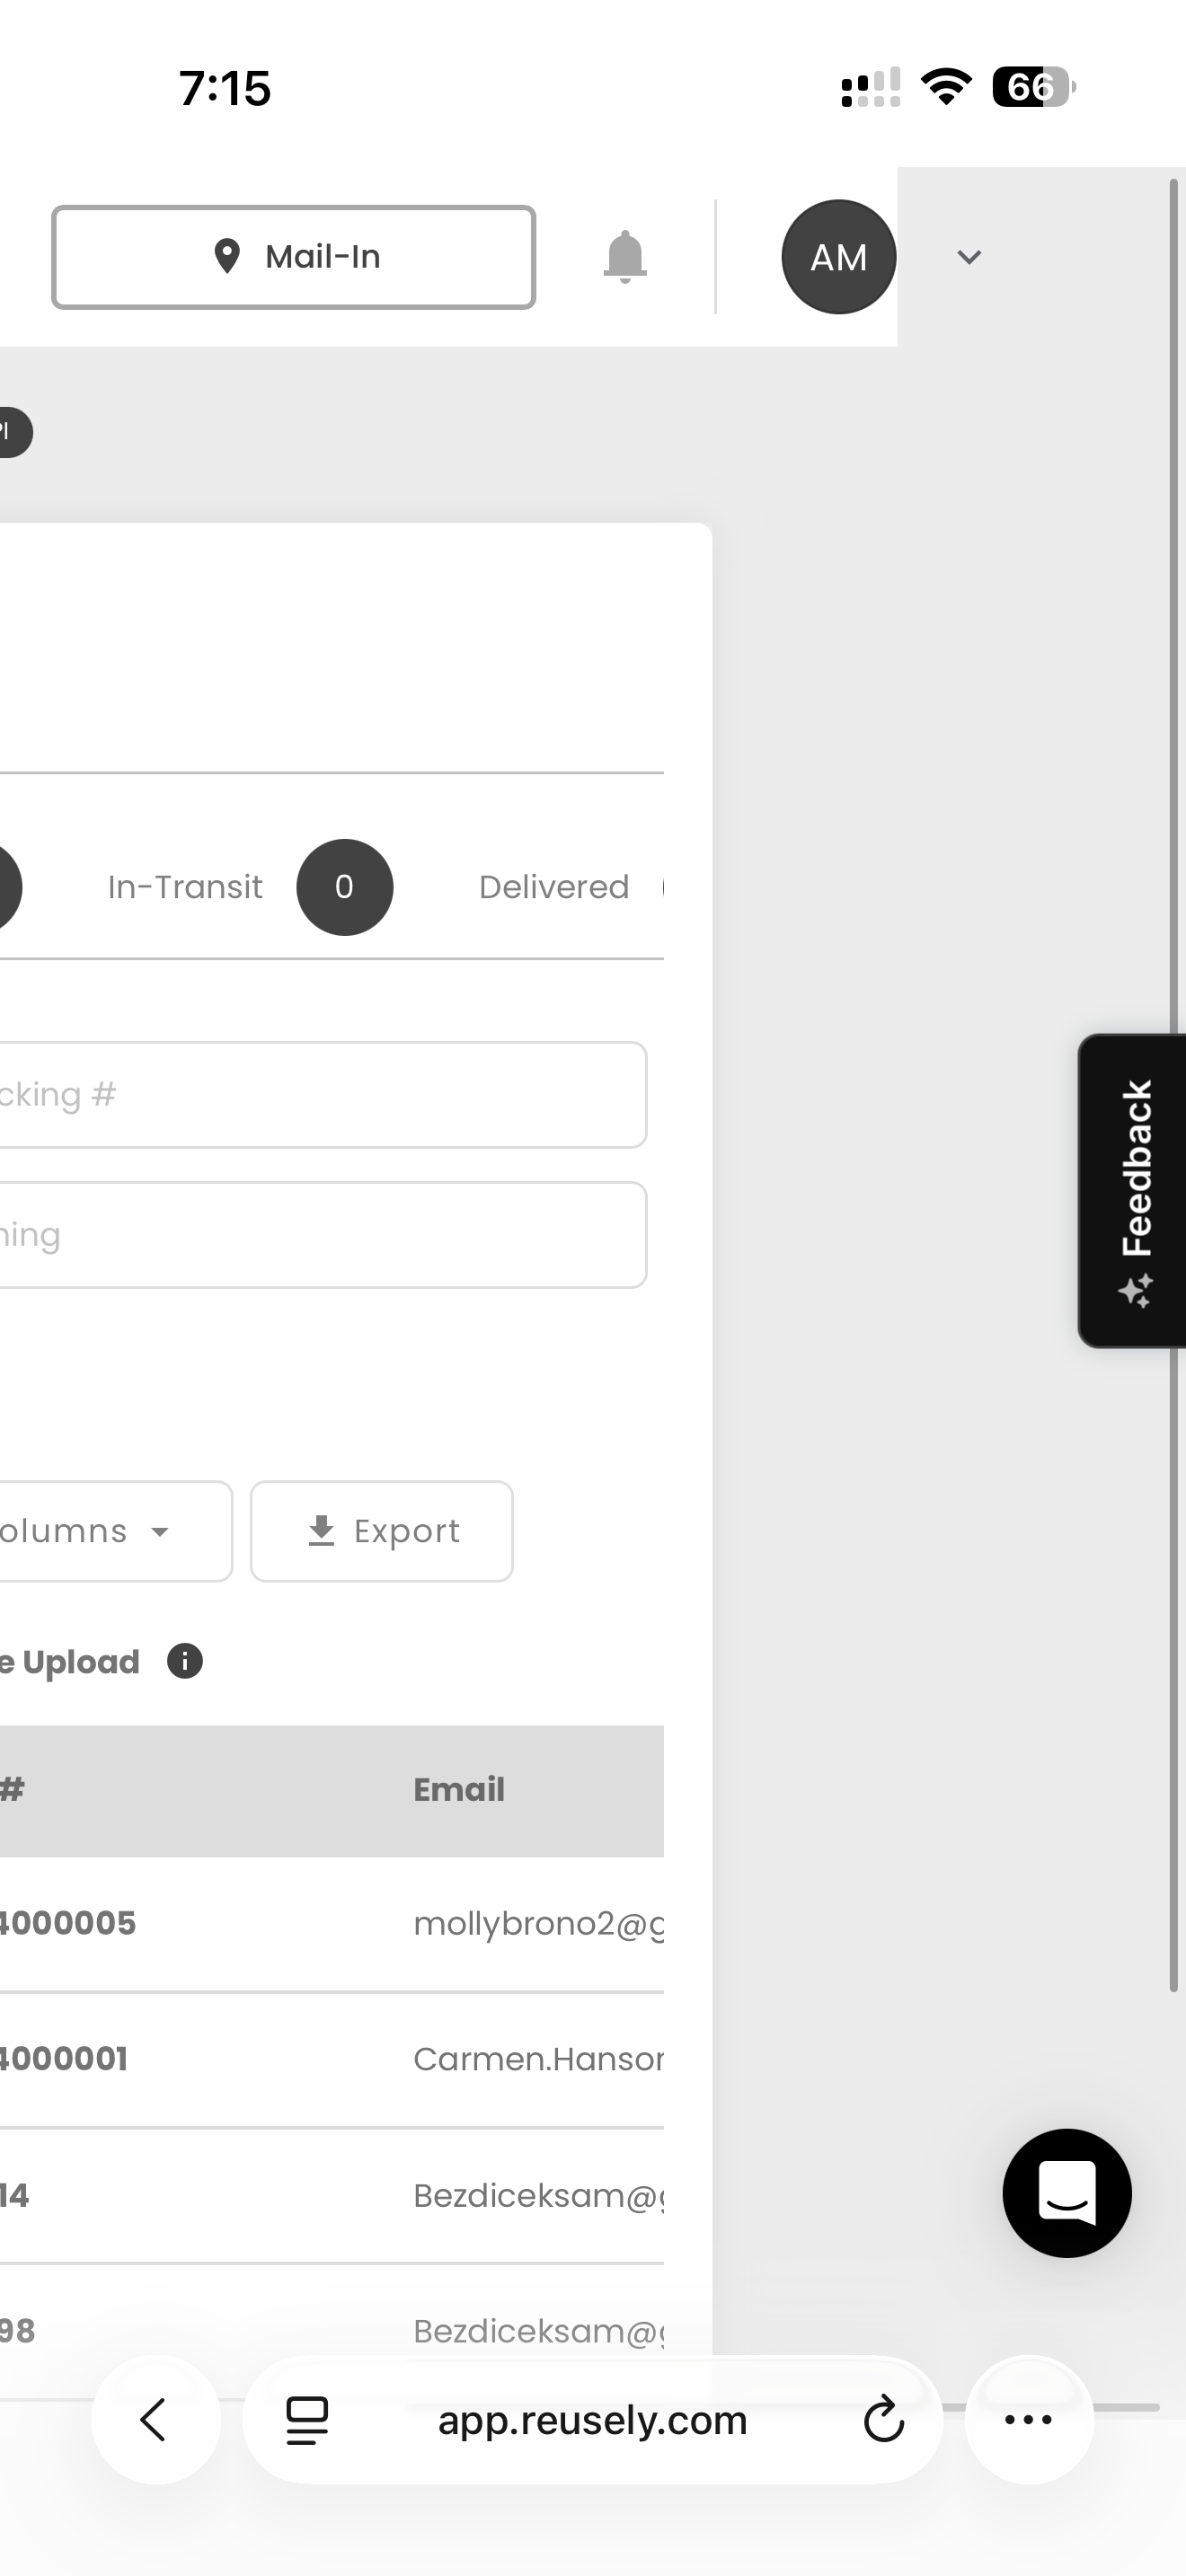The width and height of the screenshot is (1186, 2576).
Task: Expand the account menu chevron
Action: tap(968, 257)
